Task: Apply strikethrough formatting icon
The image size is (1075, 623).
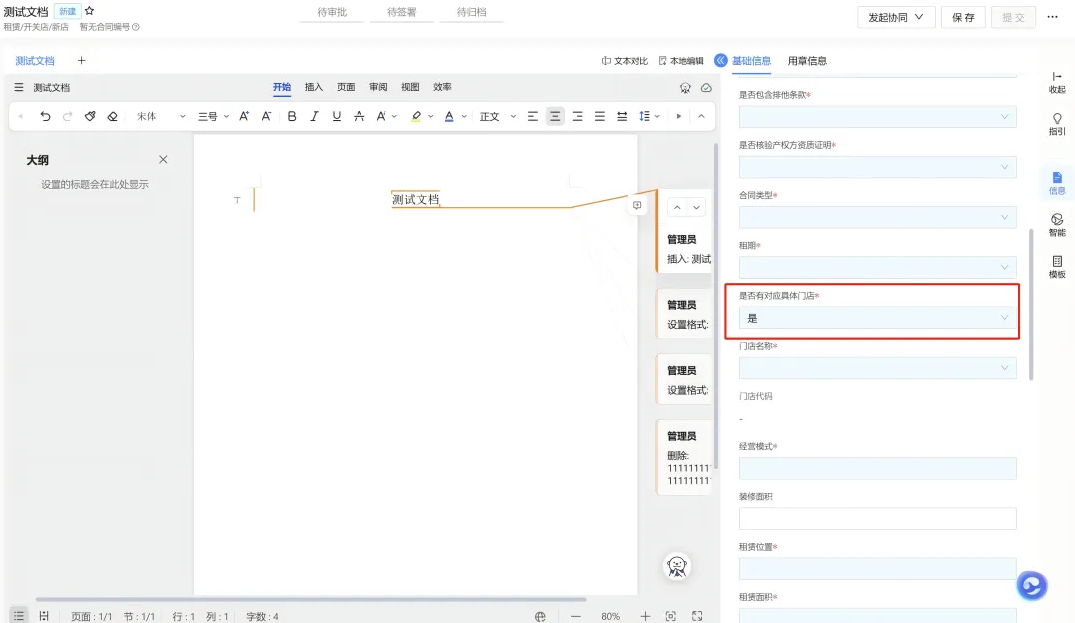Action: 359,117
